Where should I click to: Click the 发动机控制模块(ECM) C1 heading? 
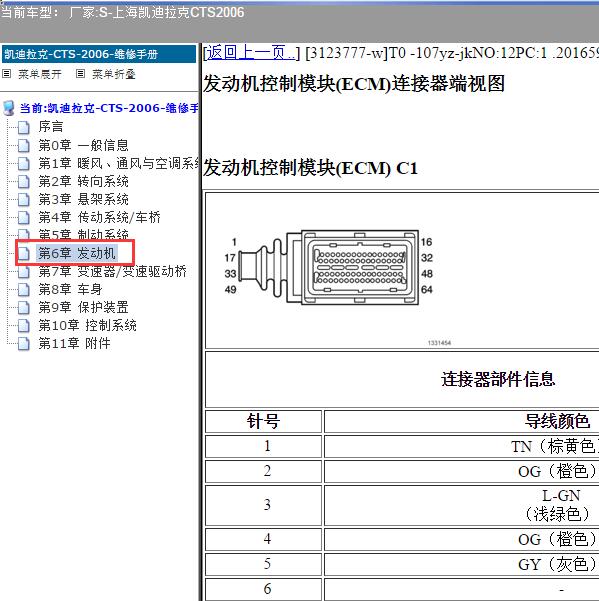pos(310,168)
